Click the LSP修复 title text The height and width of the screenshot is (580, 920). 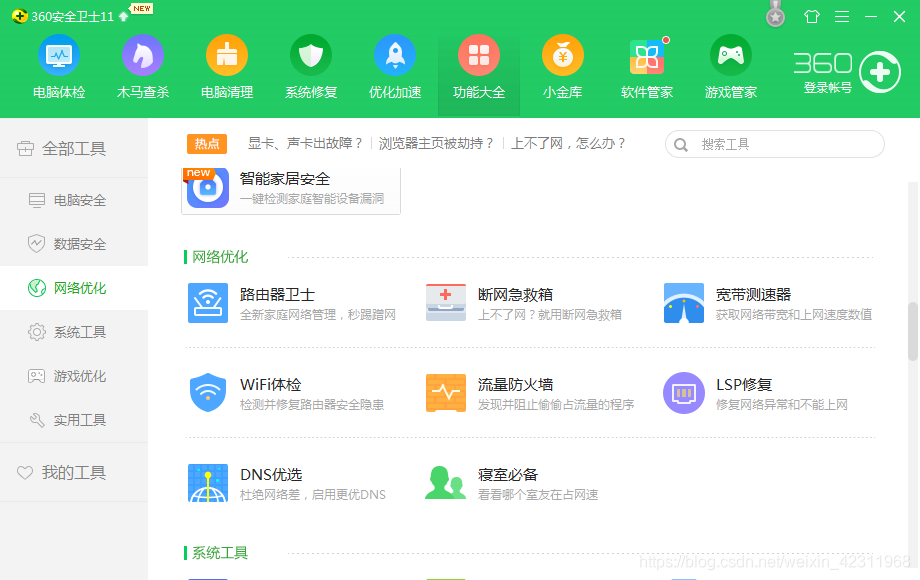(744, 385)
